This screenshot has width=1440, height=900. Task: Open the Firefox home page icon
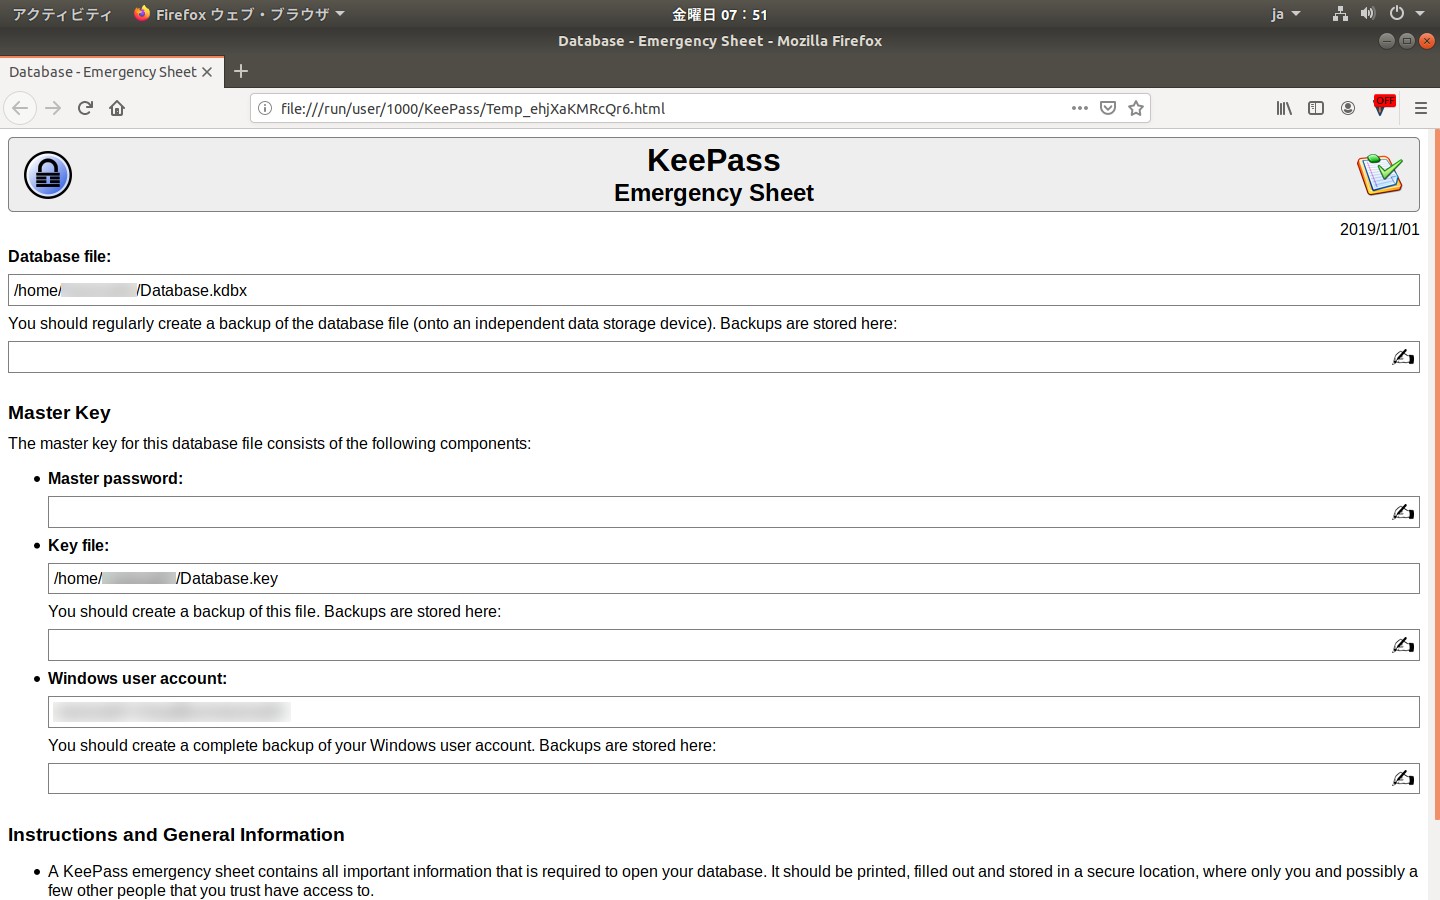pos(117,108)
